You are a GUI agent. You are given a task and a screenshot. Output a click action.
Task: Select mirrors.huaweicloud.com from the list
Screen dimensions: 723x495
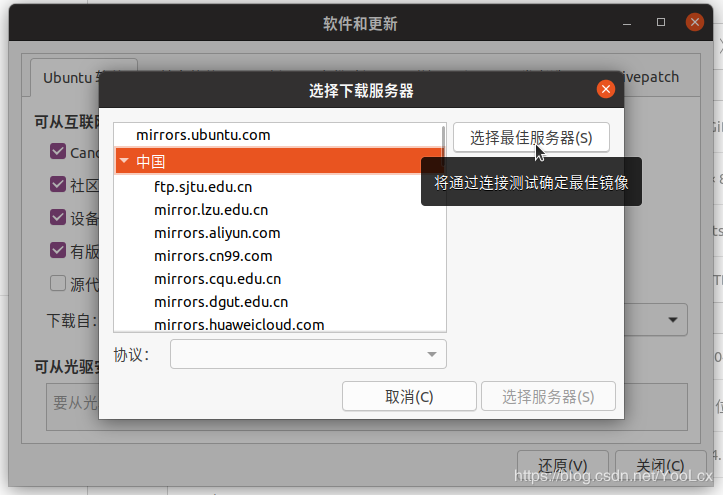239,324
